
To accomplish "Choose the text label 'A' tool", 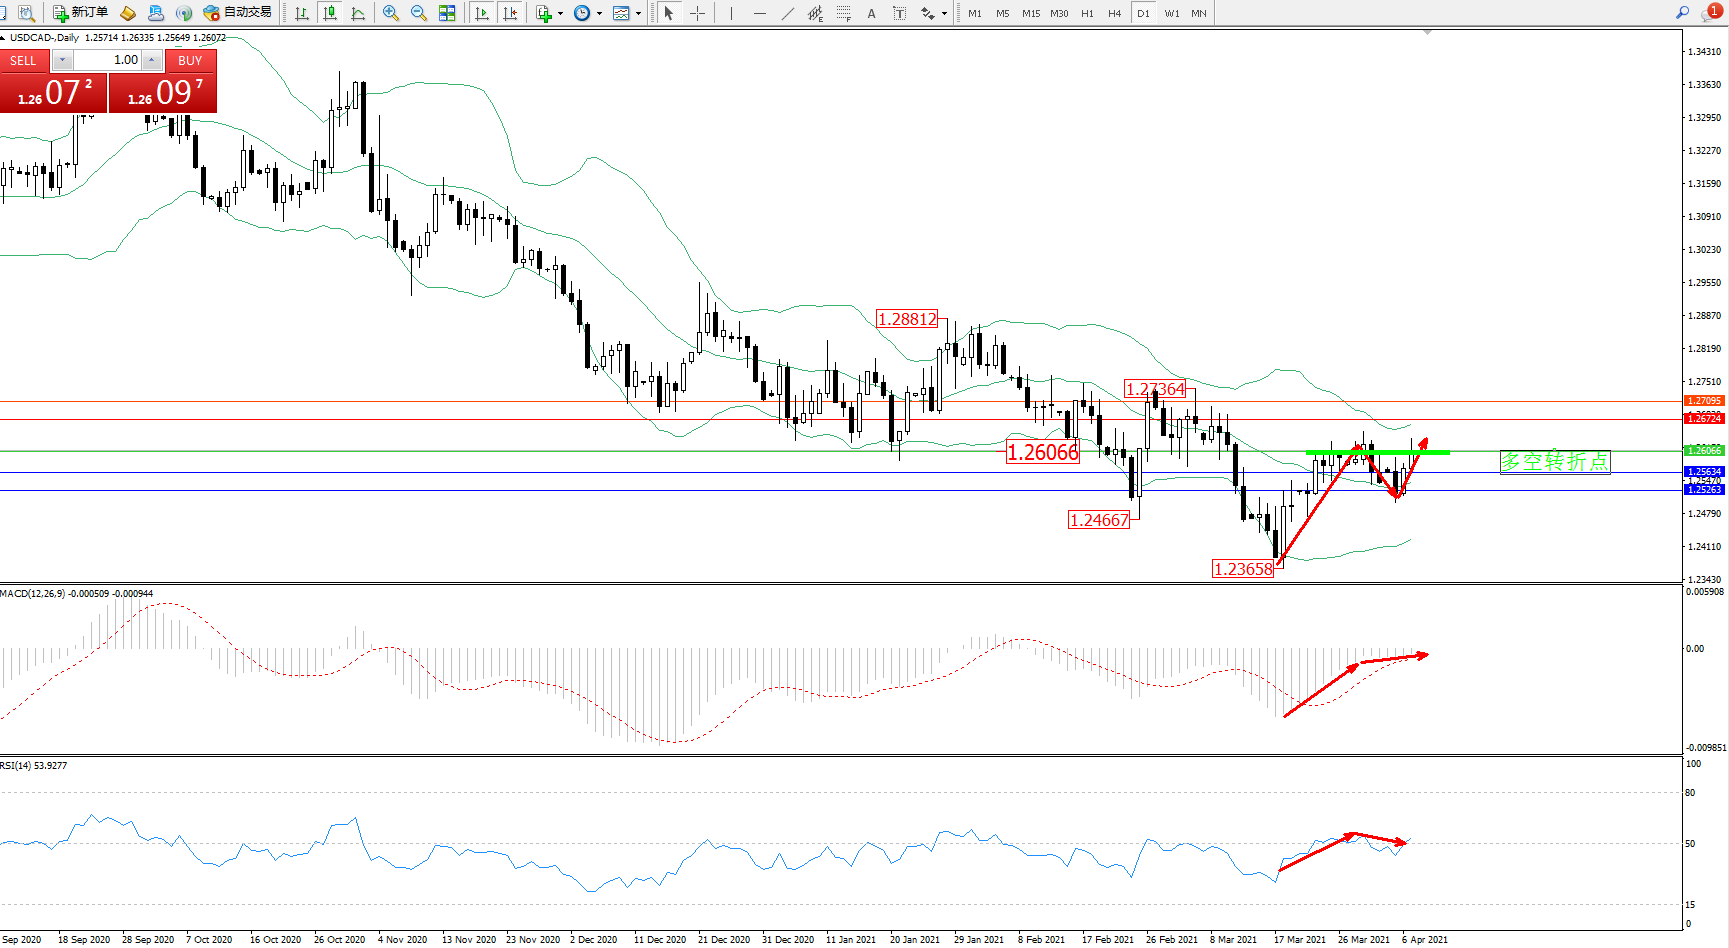I will [871, 13].
